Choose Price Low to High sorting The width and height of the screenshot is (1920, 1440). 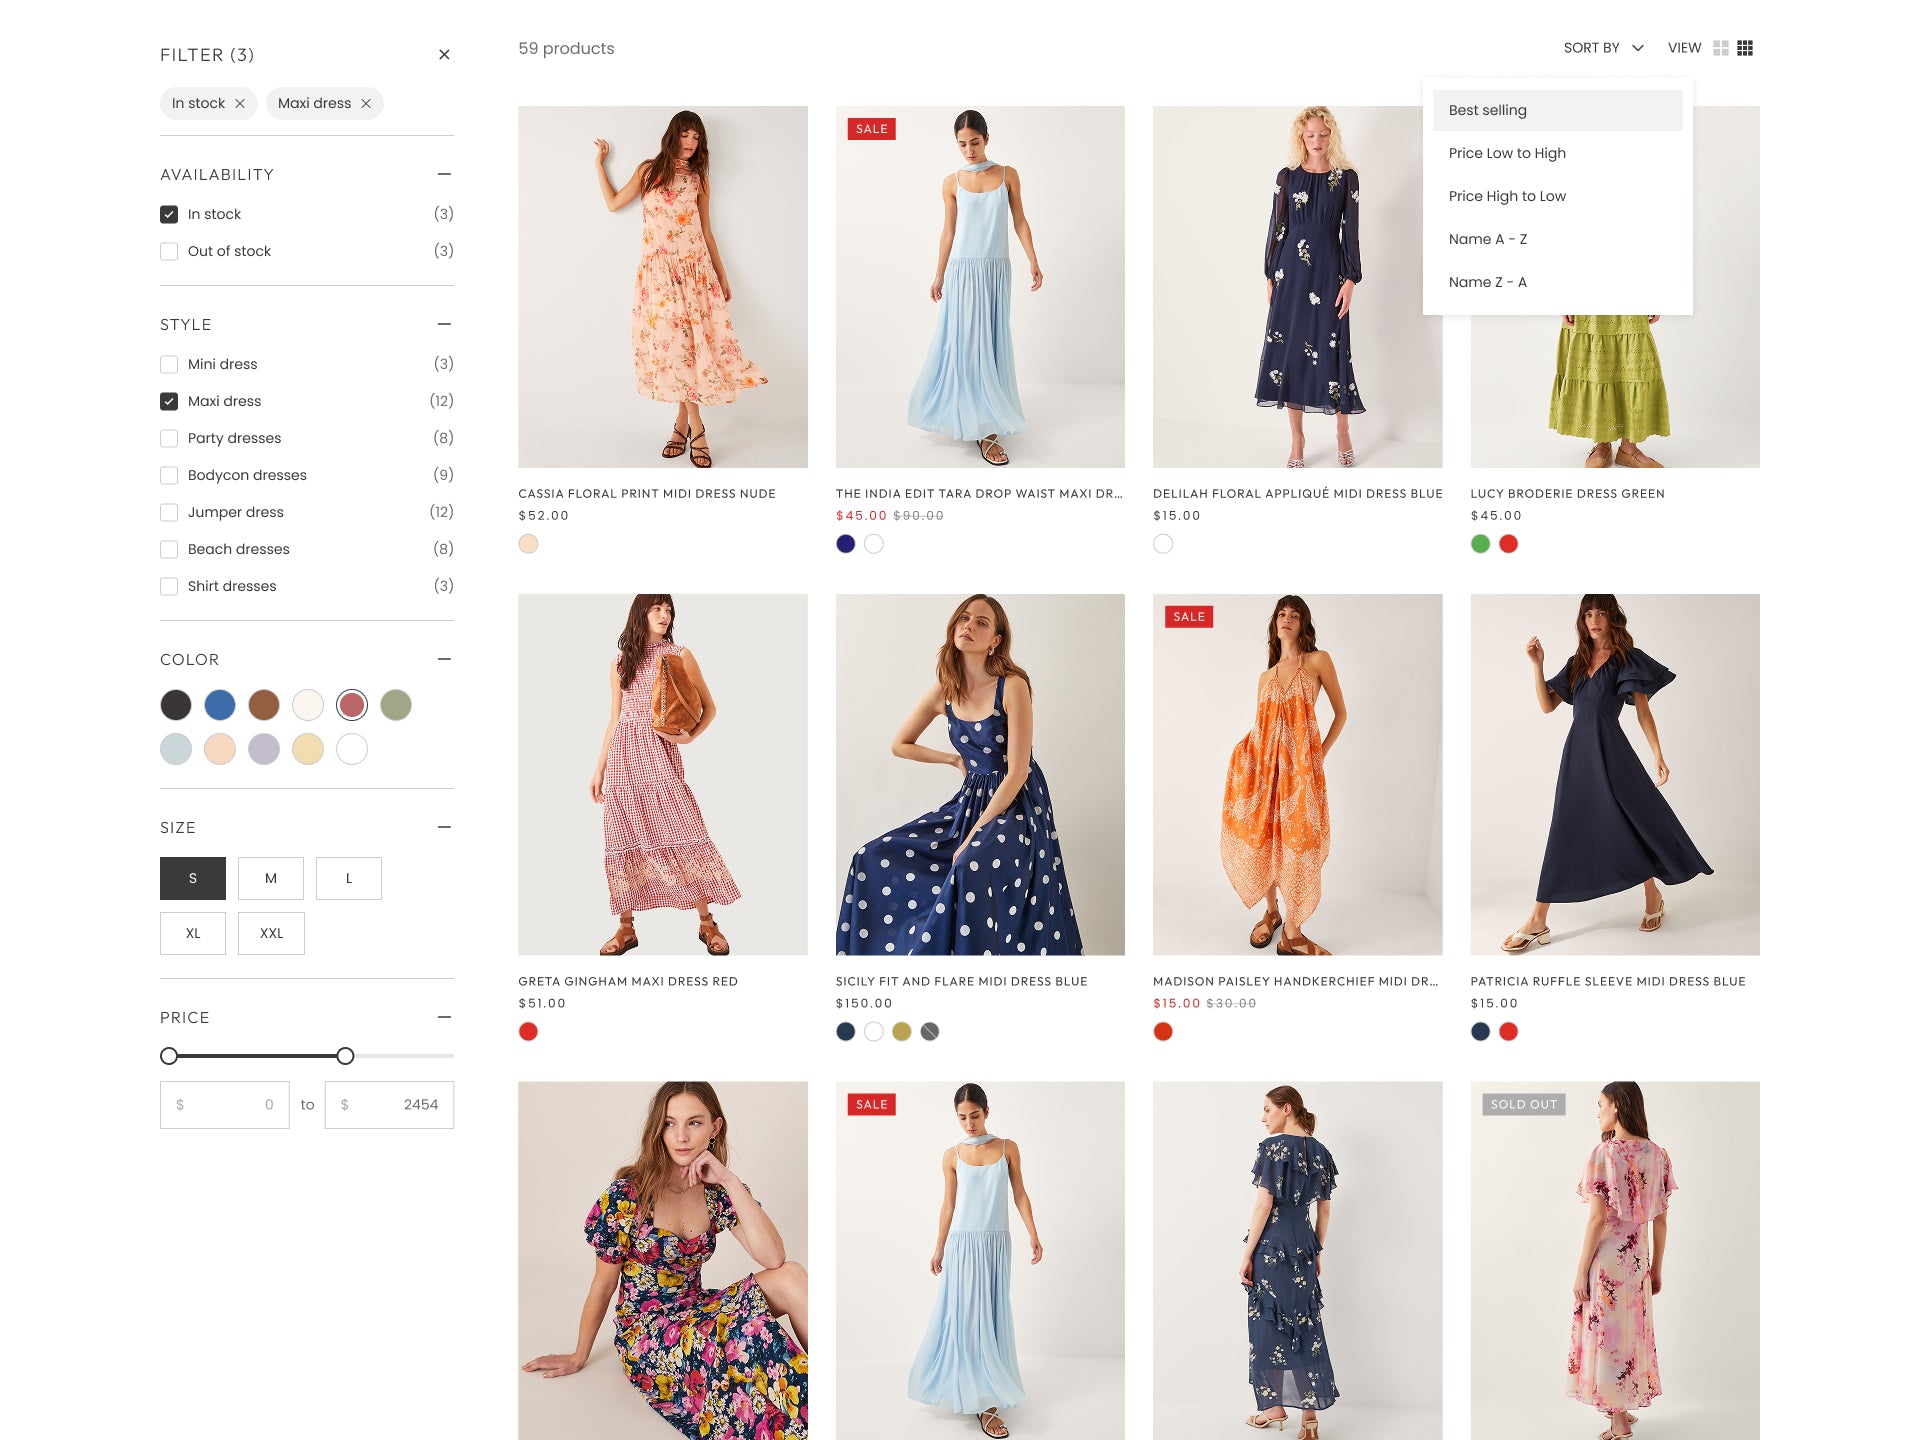1507,153
